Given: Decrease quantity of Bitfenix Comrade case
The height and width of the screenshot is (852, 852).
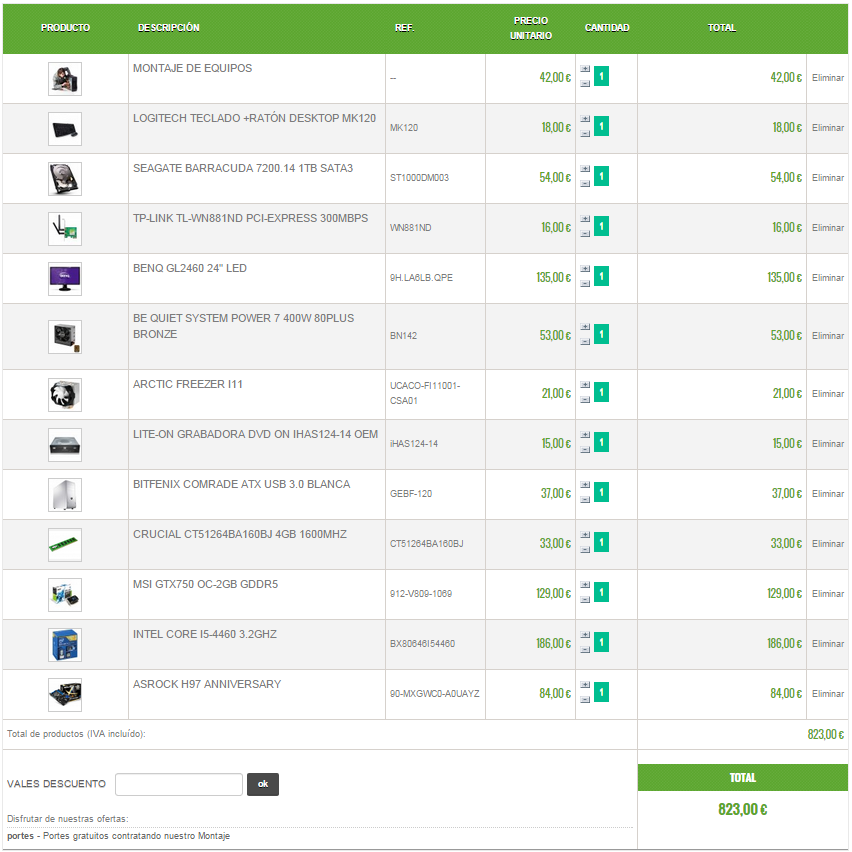Looking at the screenshot, I should [x=585, y=500].
